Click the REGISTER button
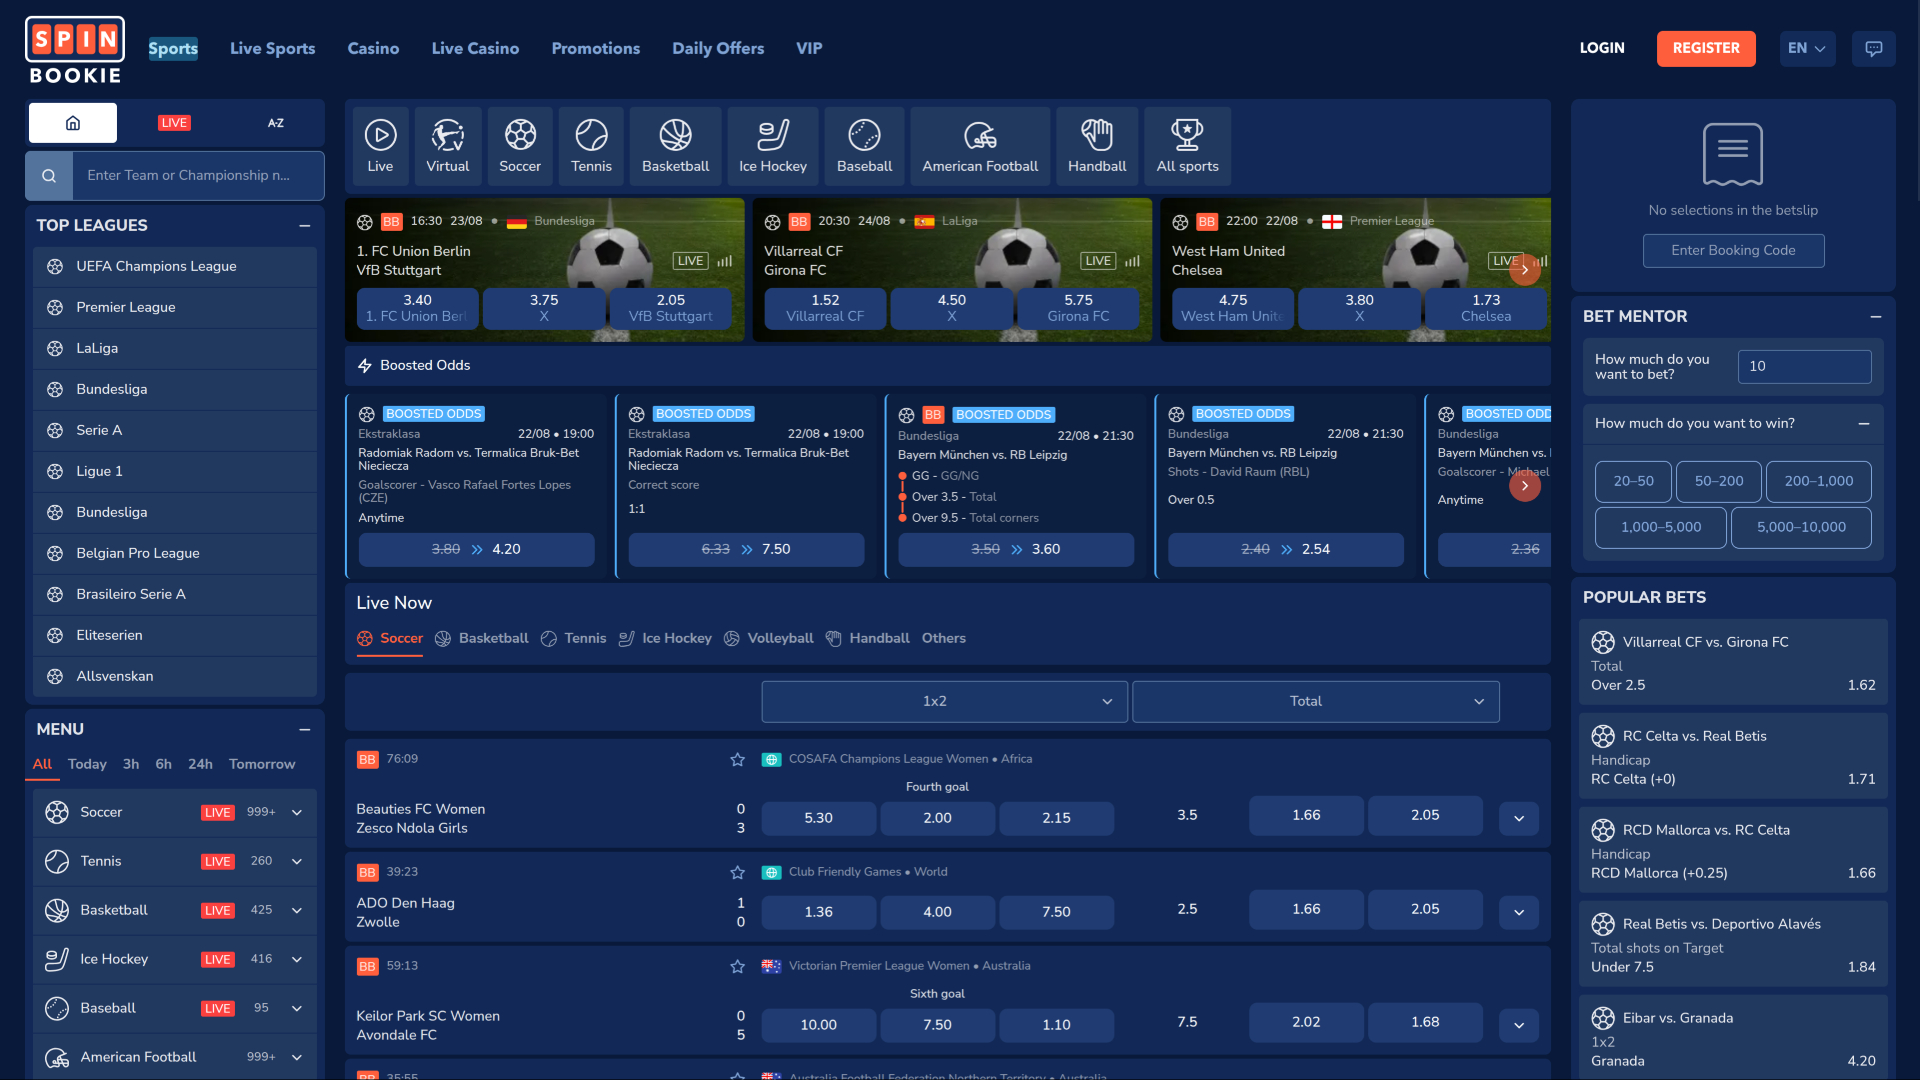Image resolution: width=1920 pixels, height=1080 pixels. (x=1706, y=47)
